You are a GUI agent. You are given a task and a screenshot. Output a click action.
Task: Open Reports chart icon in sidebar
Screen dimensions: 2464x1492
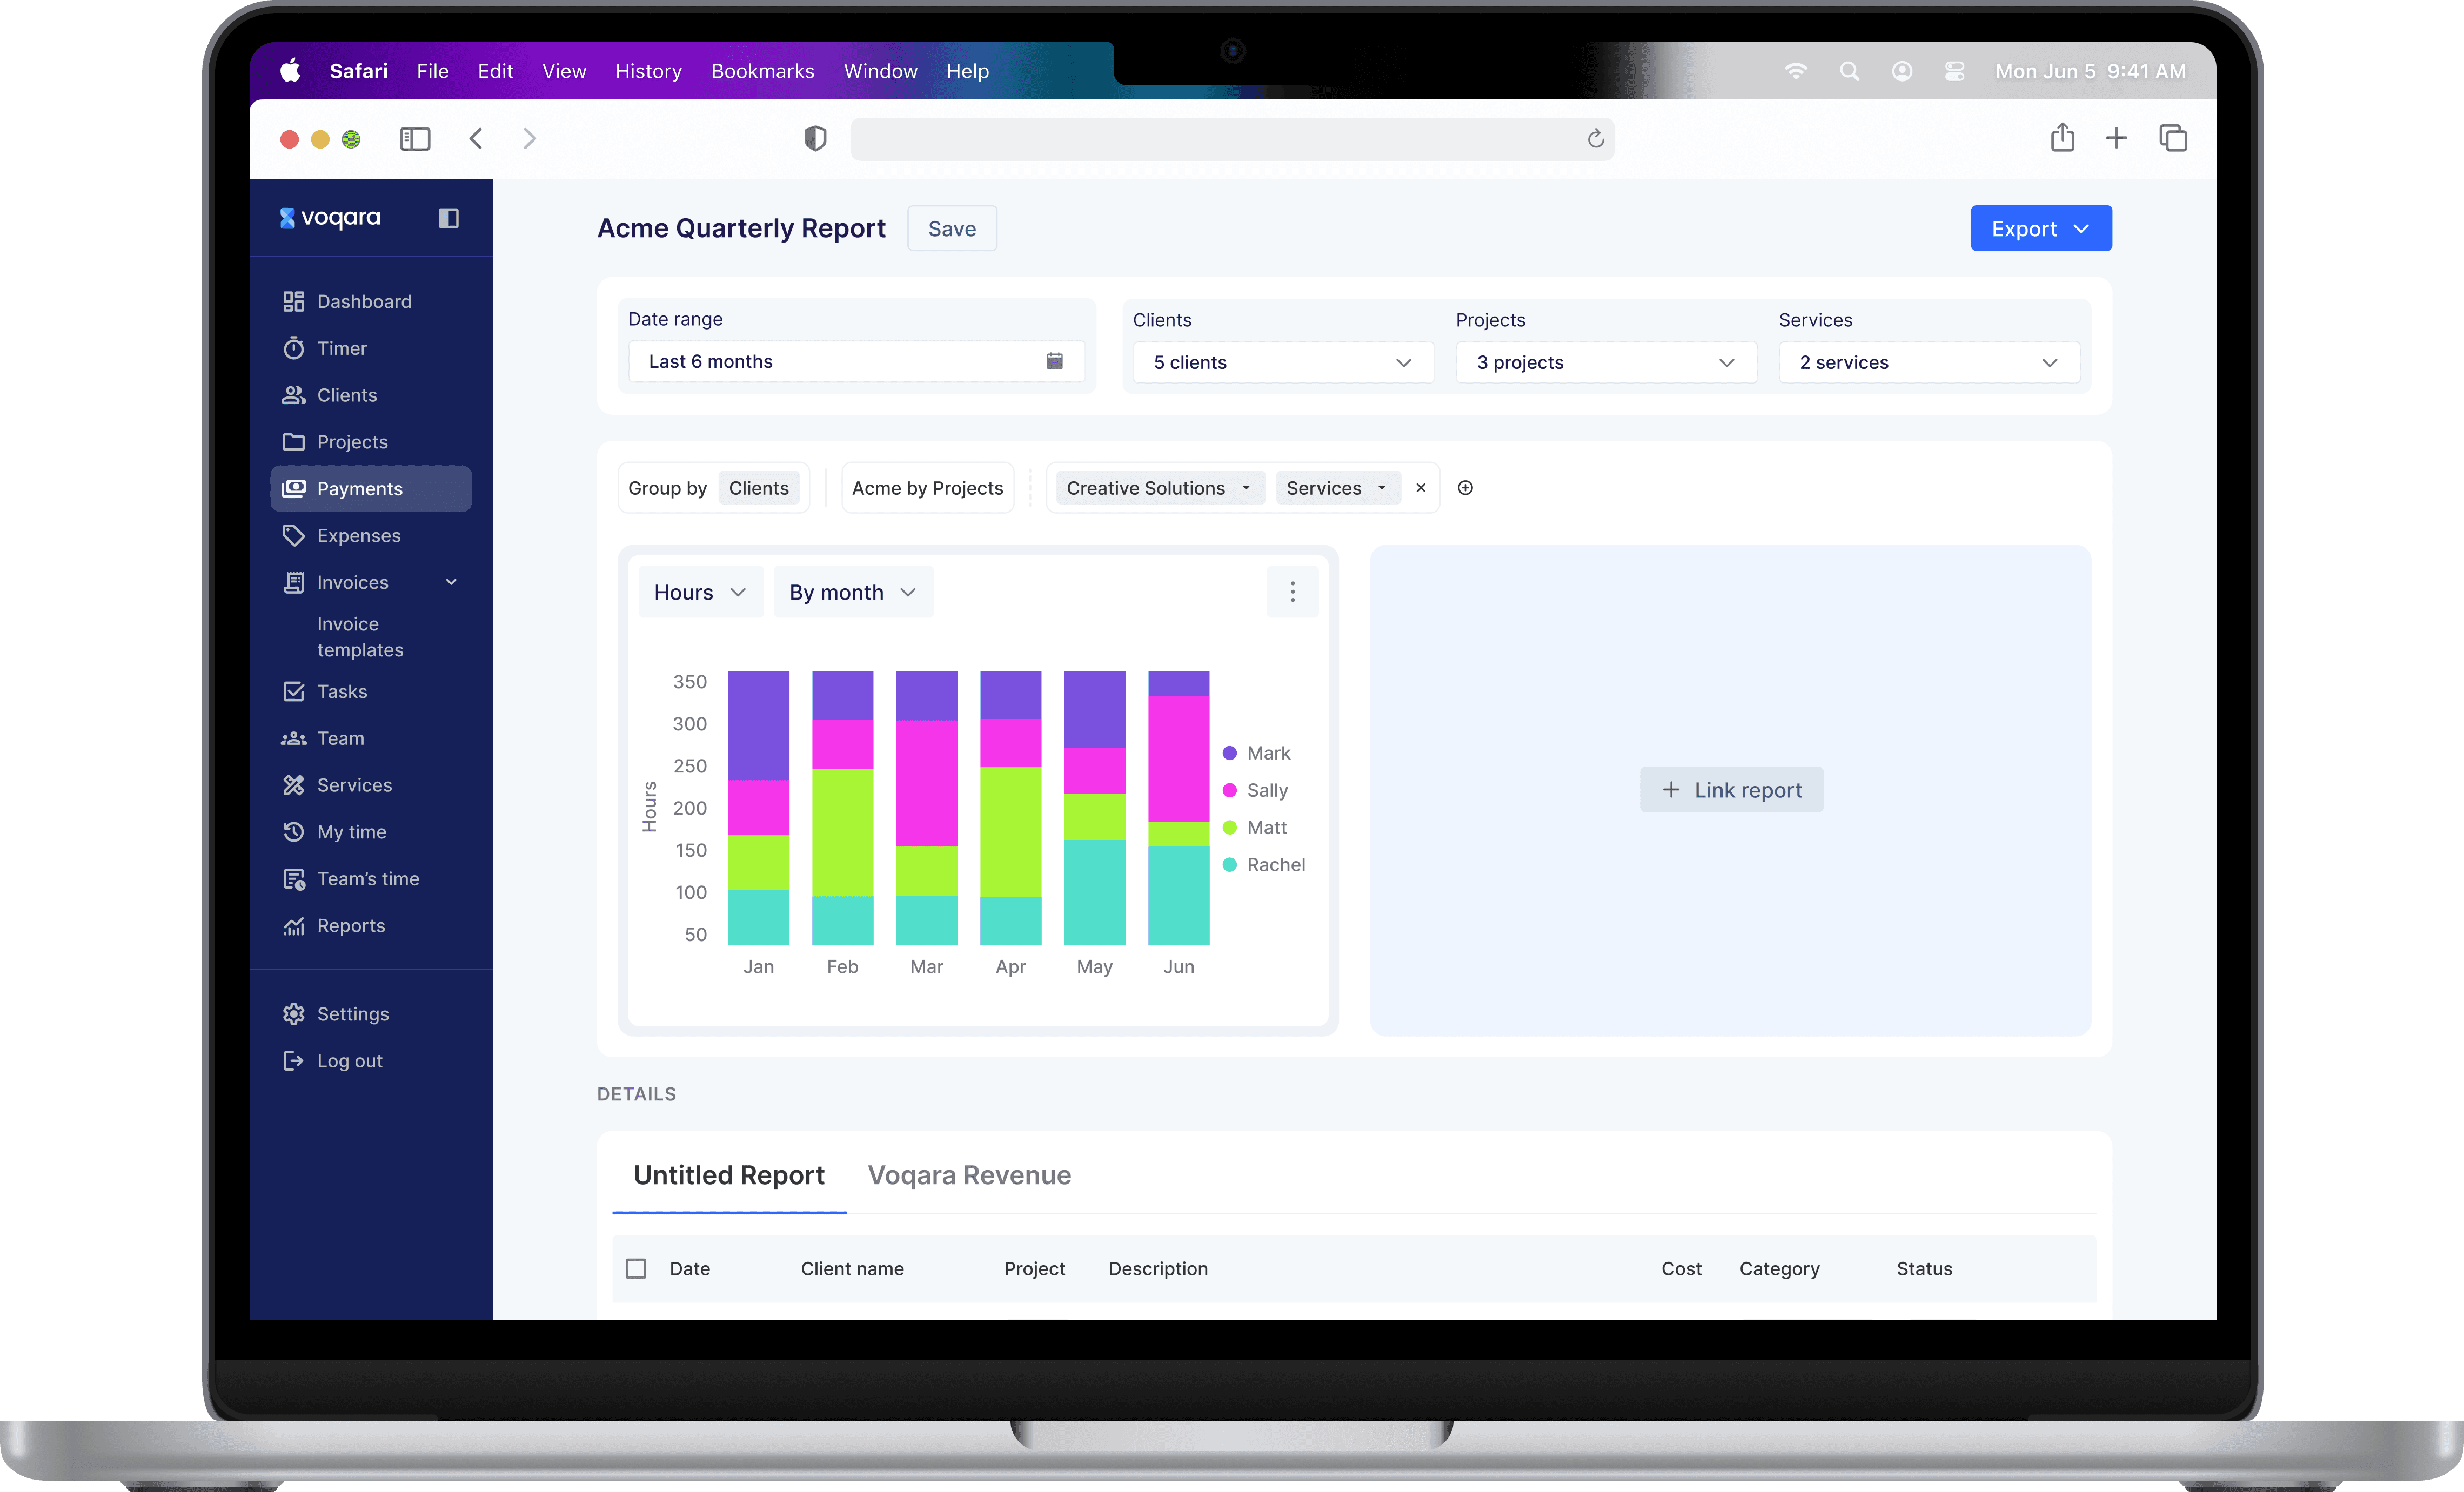click(293, 926)
